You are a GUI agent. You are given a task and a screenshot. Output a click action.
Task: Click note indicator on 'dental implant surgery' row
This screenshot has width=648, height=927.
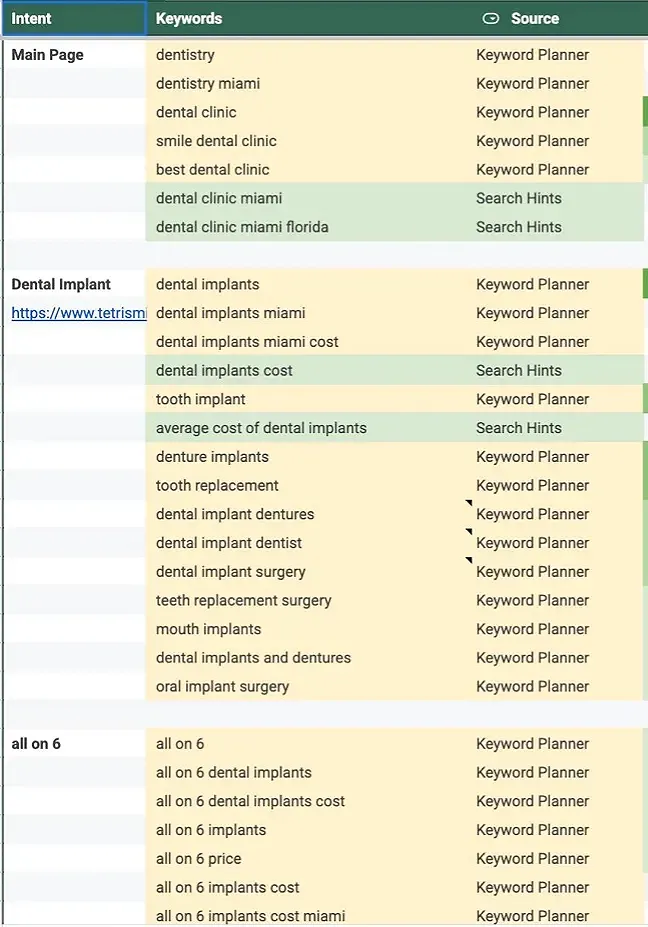(469, 562)
